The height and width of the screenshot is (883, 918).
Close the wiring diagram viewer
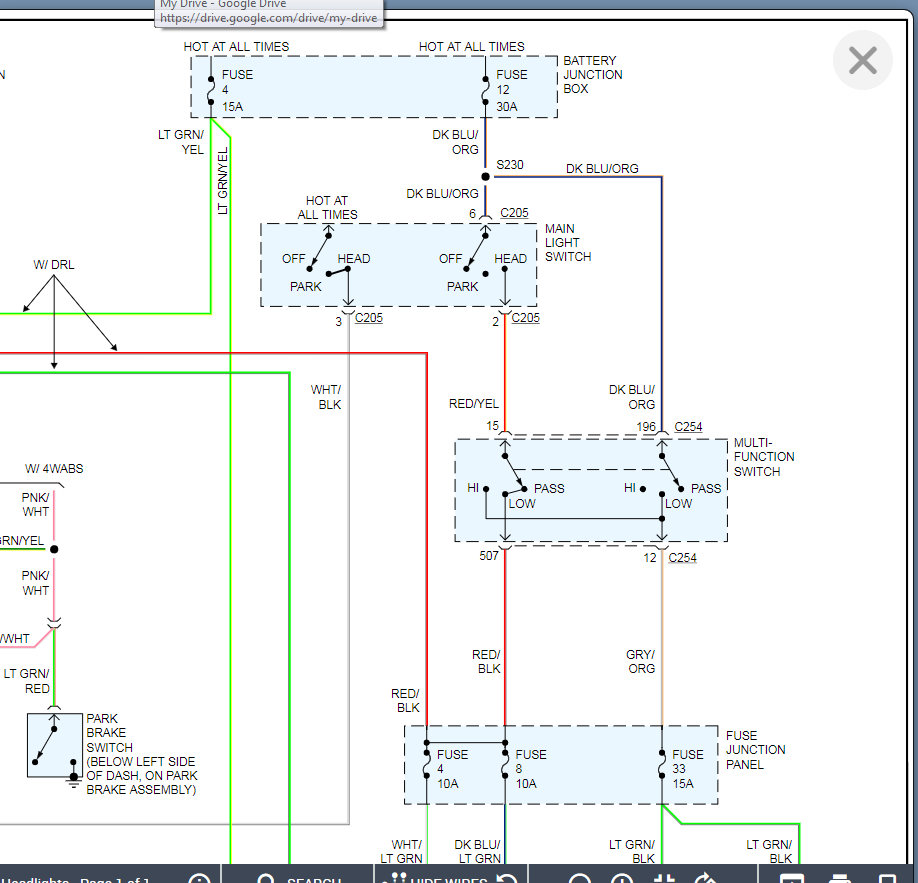click(862, 60)
